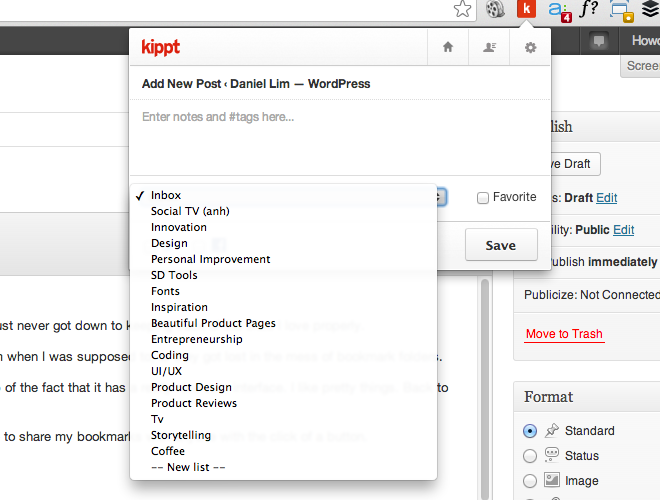
Task: Click the stacked layers extension icon
Action: click(x=651, y=9)
